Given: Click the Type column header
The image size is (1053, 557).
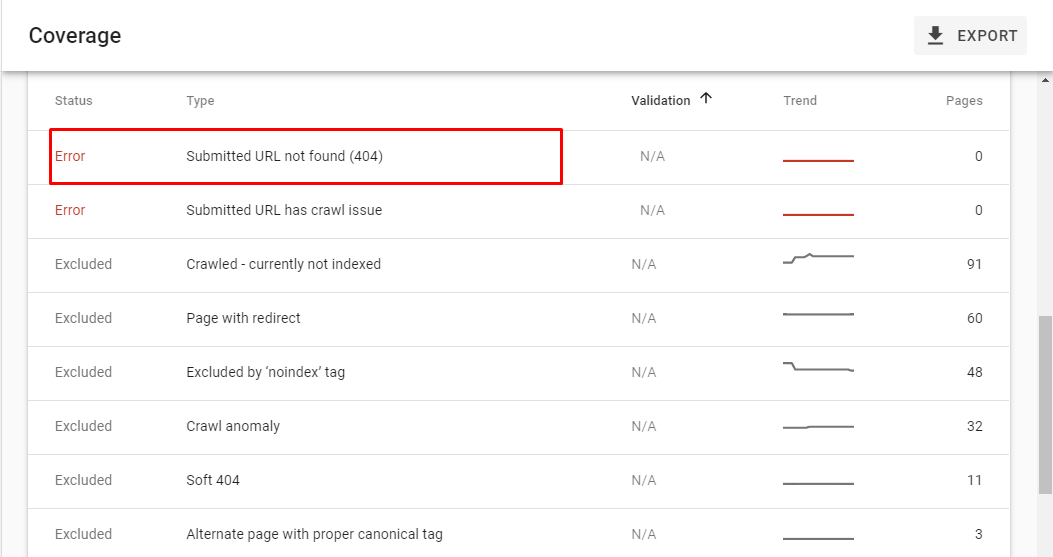Looking at the screenshot, I should [x=200, y=101].
